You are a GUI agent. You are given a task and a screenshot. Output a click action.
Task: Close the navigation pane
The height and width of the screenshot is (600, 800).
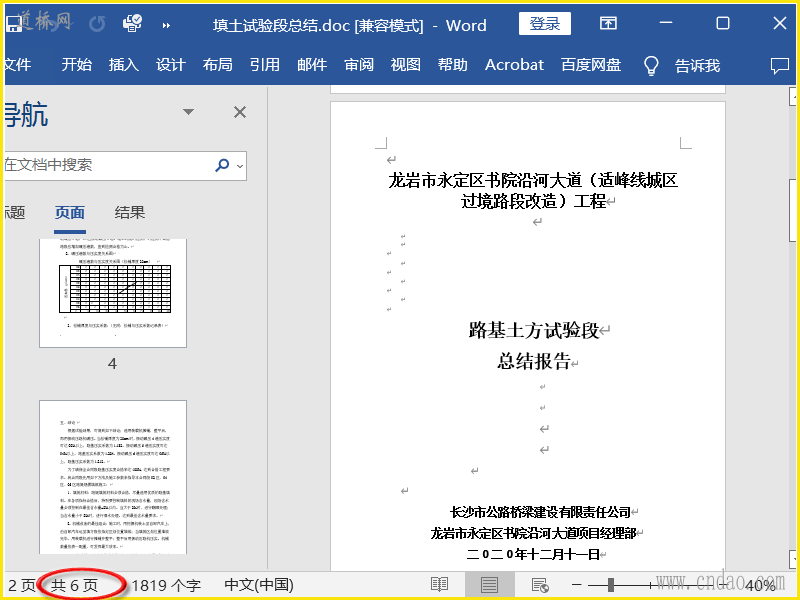tap(240, 112)
